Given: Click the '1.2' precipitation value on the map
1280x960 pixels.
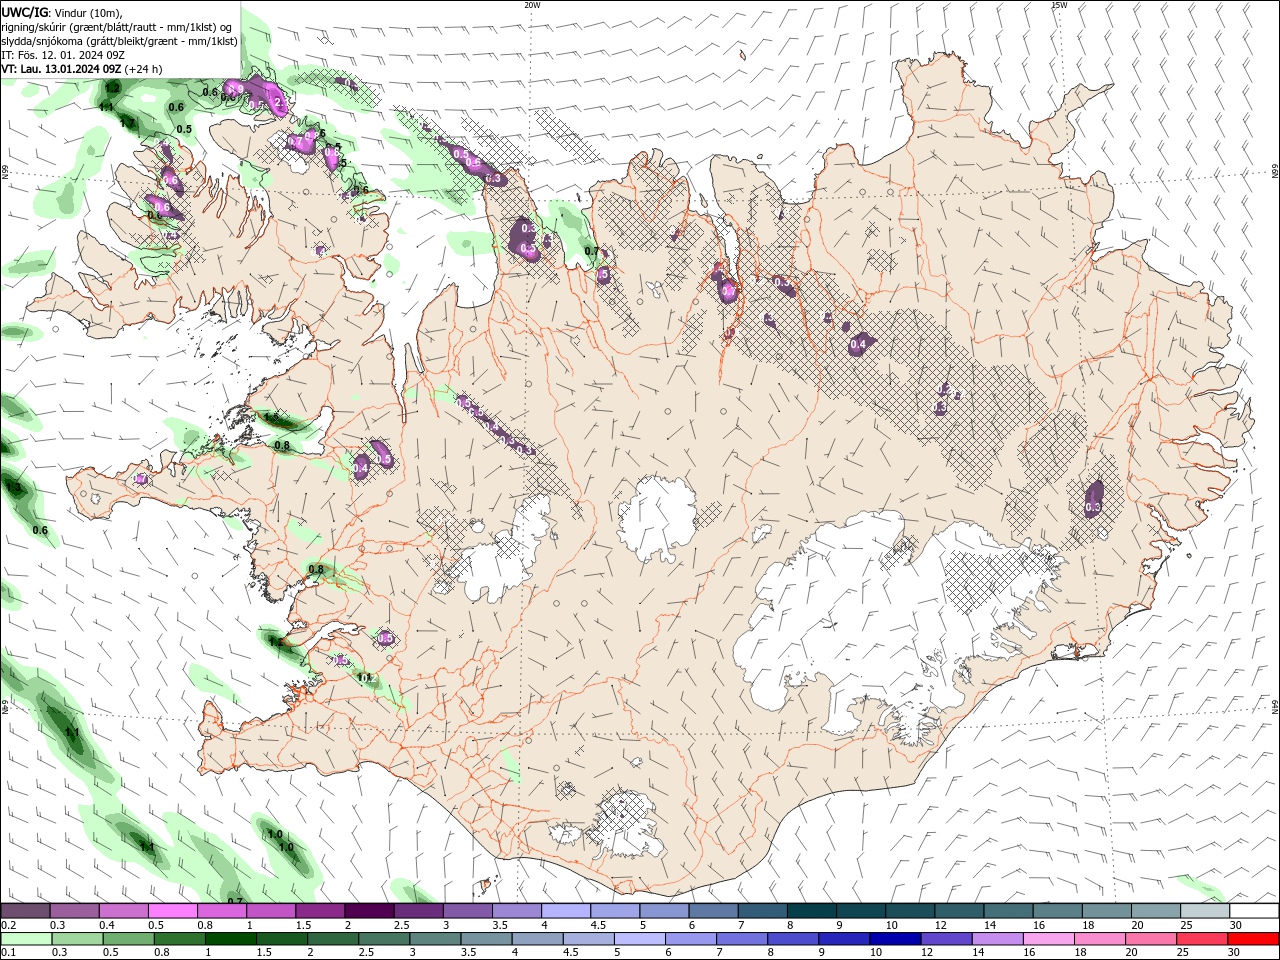Looking at the screenshot, I should [112, 88].
